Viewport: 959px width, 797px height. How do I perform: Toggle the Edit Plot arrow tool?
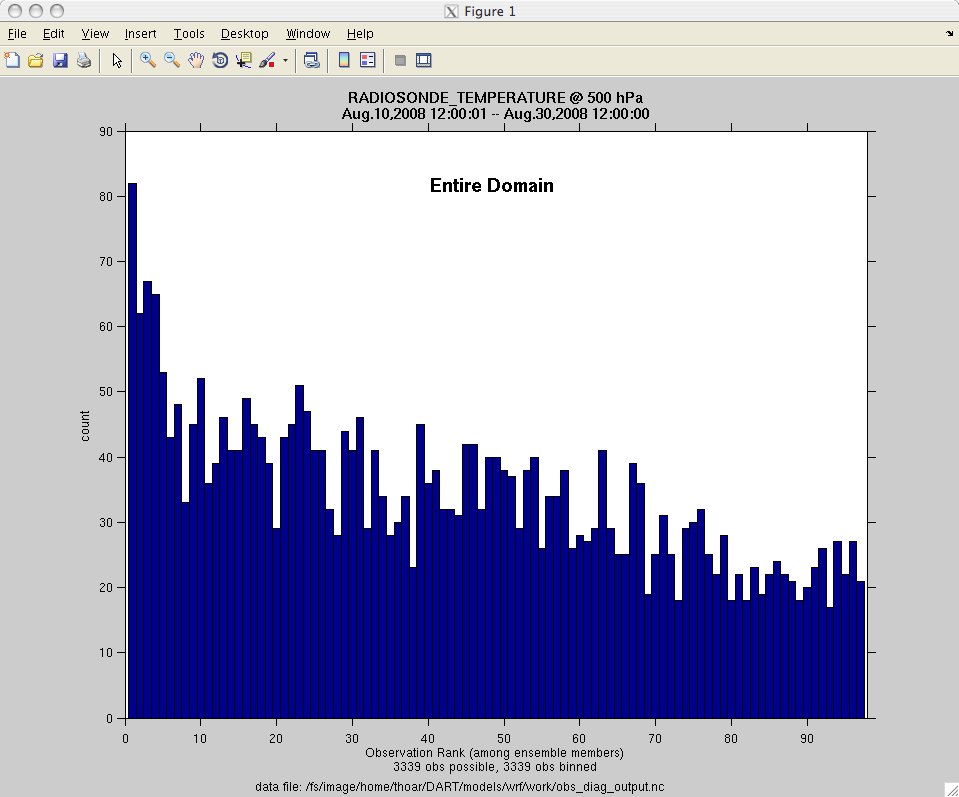point(117,60)
